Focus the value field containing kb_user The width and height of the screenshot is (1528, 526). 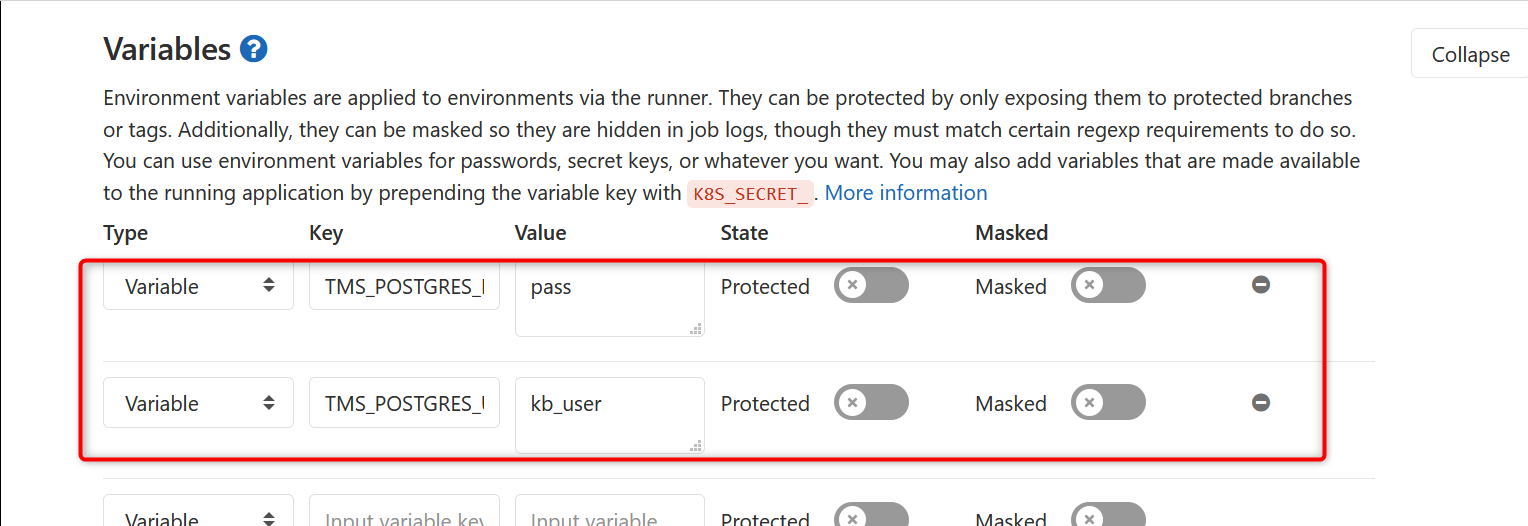(x=610, y=416)
